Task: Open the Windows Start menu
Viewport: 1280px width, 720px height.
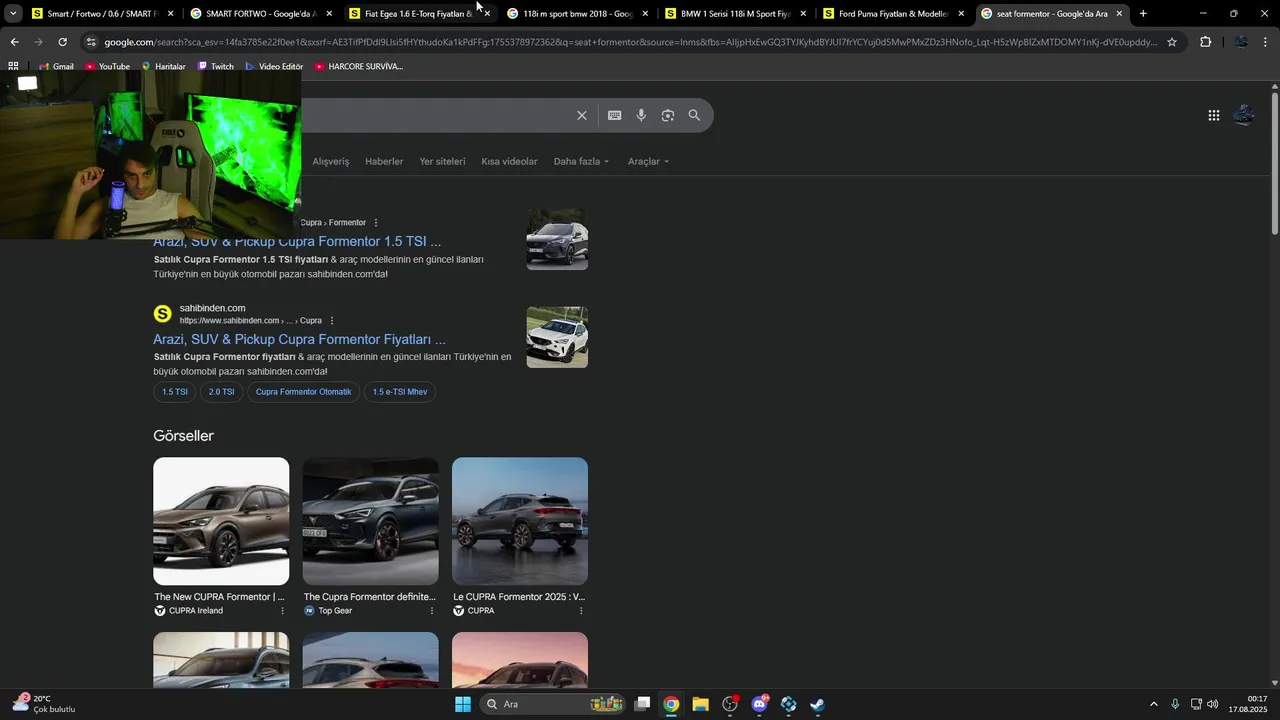Action: 463,704
